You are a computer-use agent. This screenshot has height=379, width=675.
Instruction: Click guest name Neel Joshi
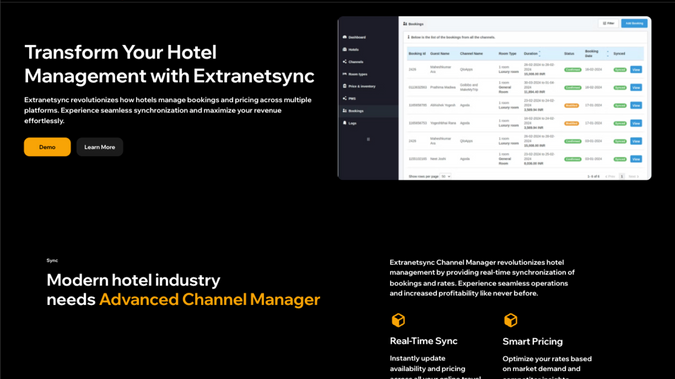438,159
